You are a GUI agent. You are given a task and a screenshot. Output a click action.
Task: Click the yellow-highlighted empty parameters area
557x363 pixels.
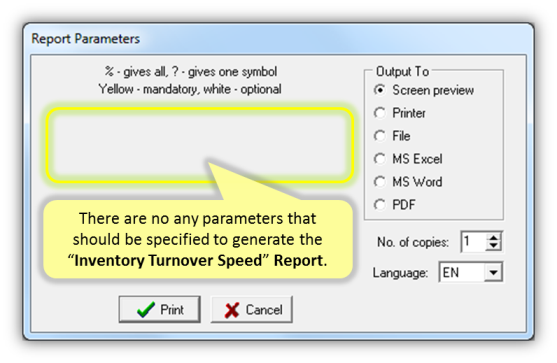tap(200, 145)
